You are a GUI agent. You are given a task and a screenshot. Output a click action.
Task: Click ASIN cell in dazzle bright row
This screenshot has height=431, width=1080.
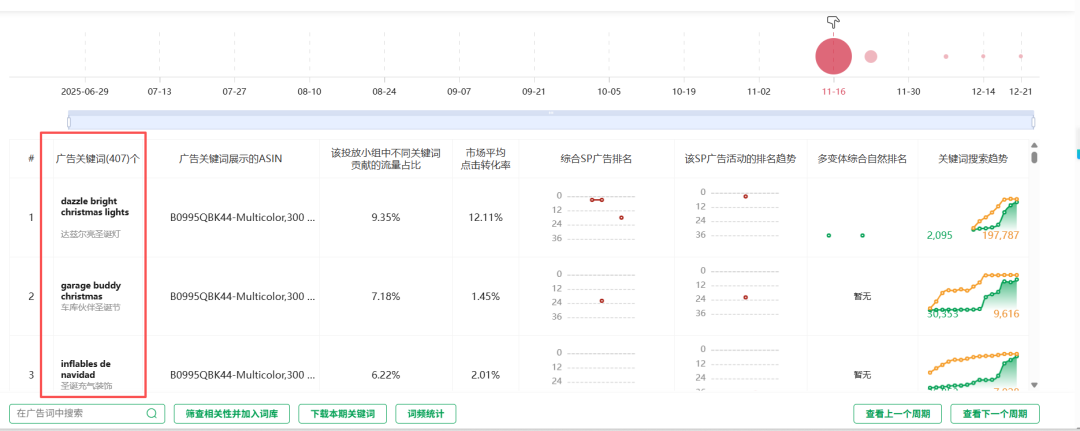(242, 218)
